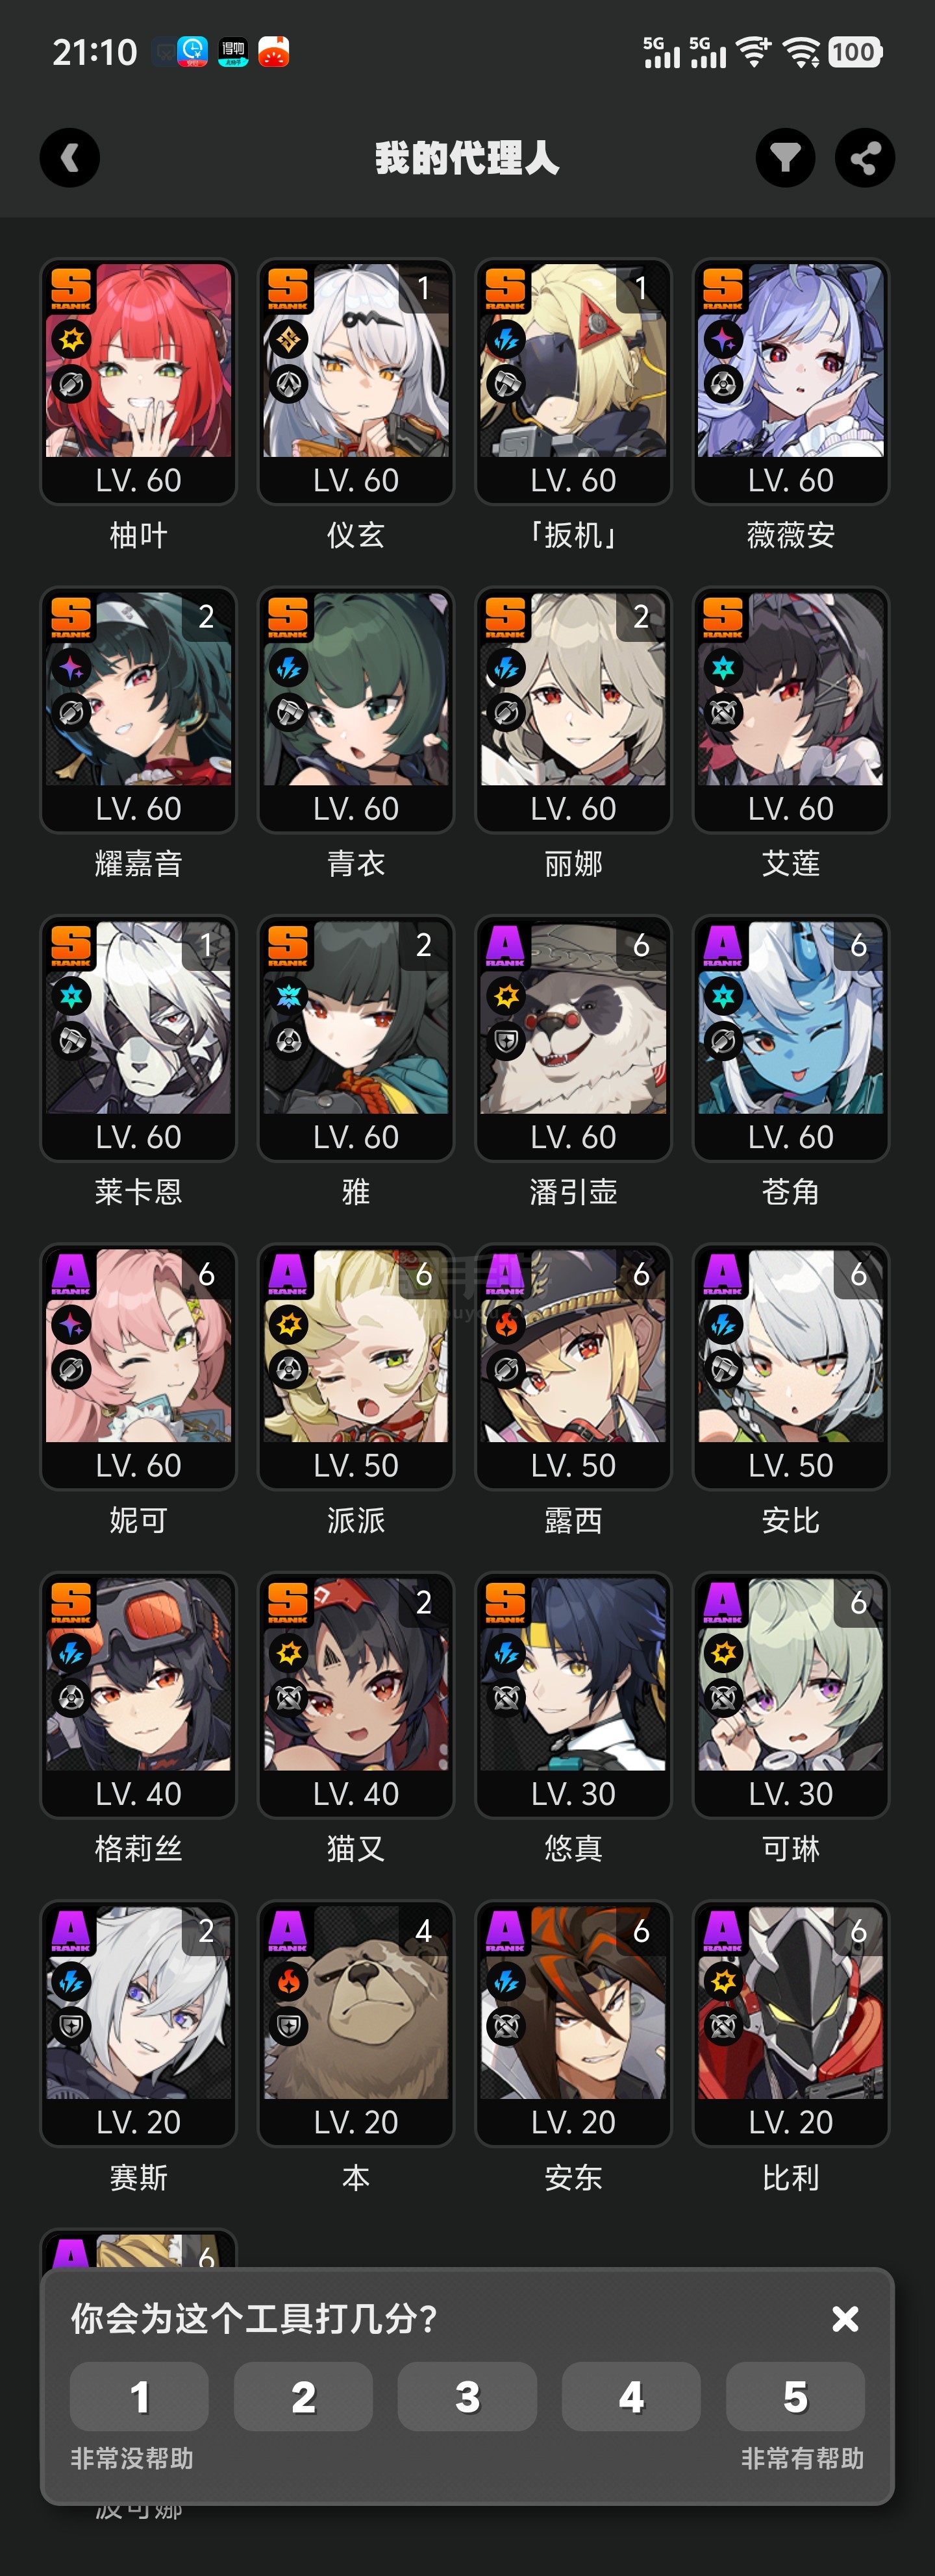
Task: Tap the 格莉丝 agent thumbnail
Action: [138, 1695]
